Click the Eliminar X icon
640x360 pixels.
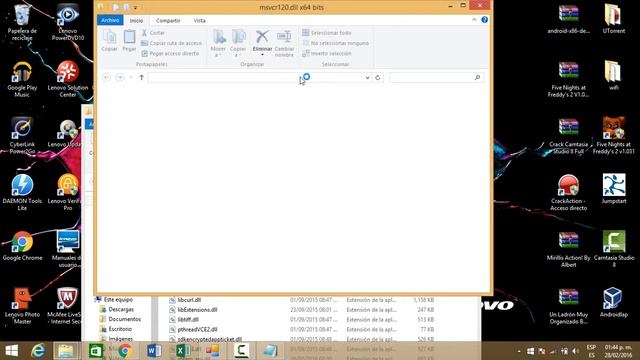tap(262, 37)
